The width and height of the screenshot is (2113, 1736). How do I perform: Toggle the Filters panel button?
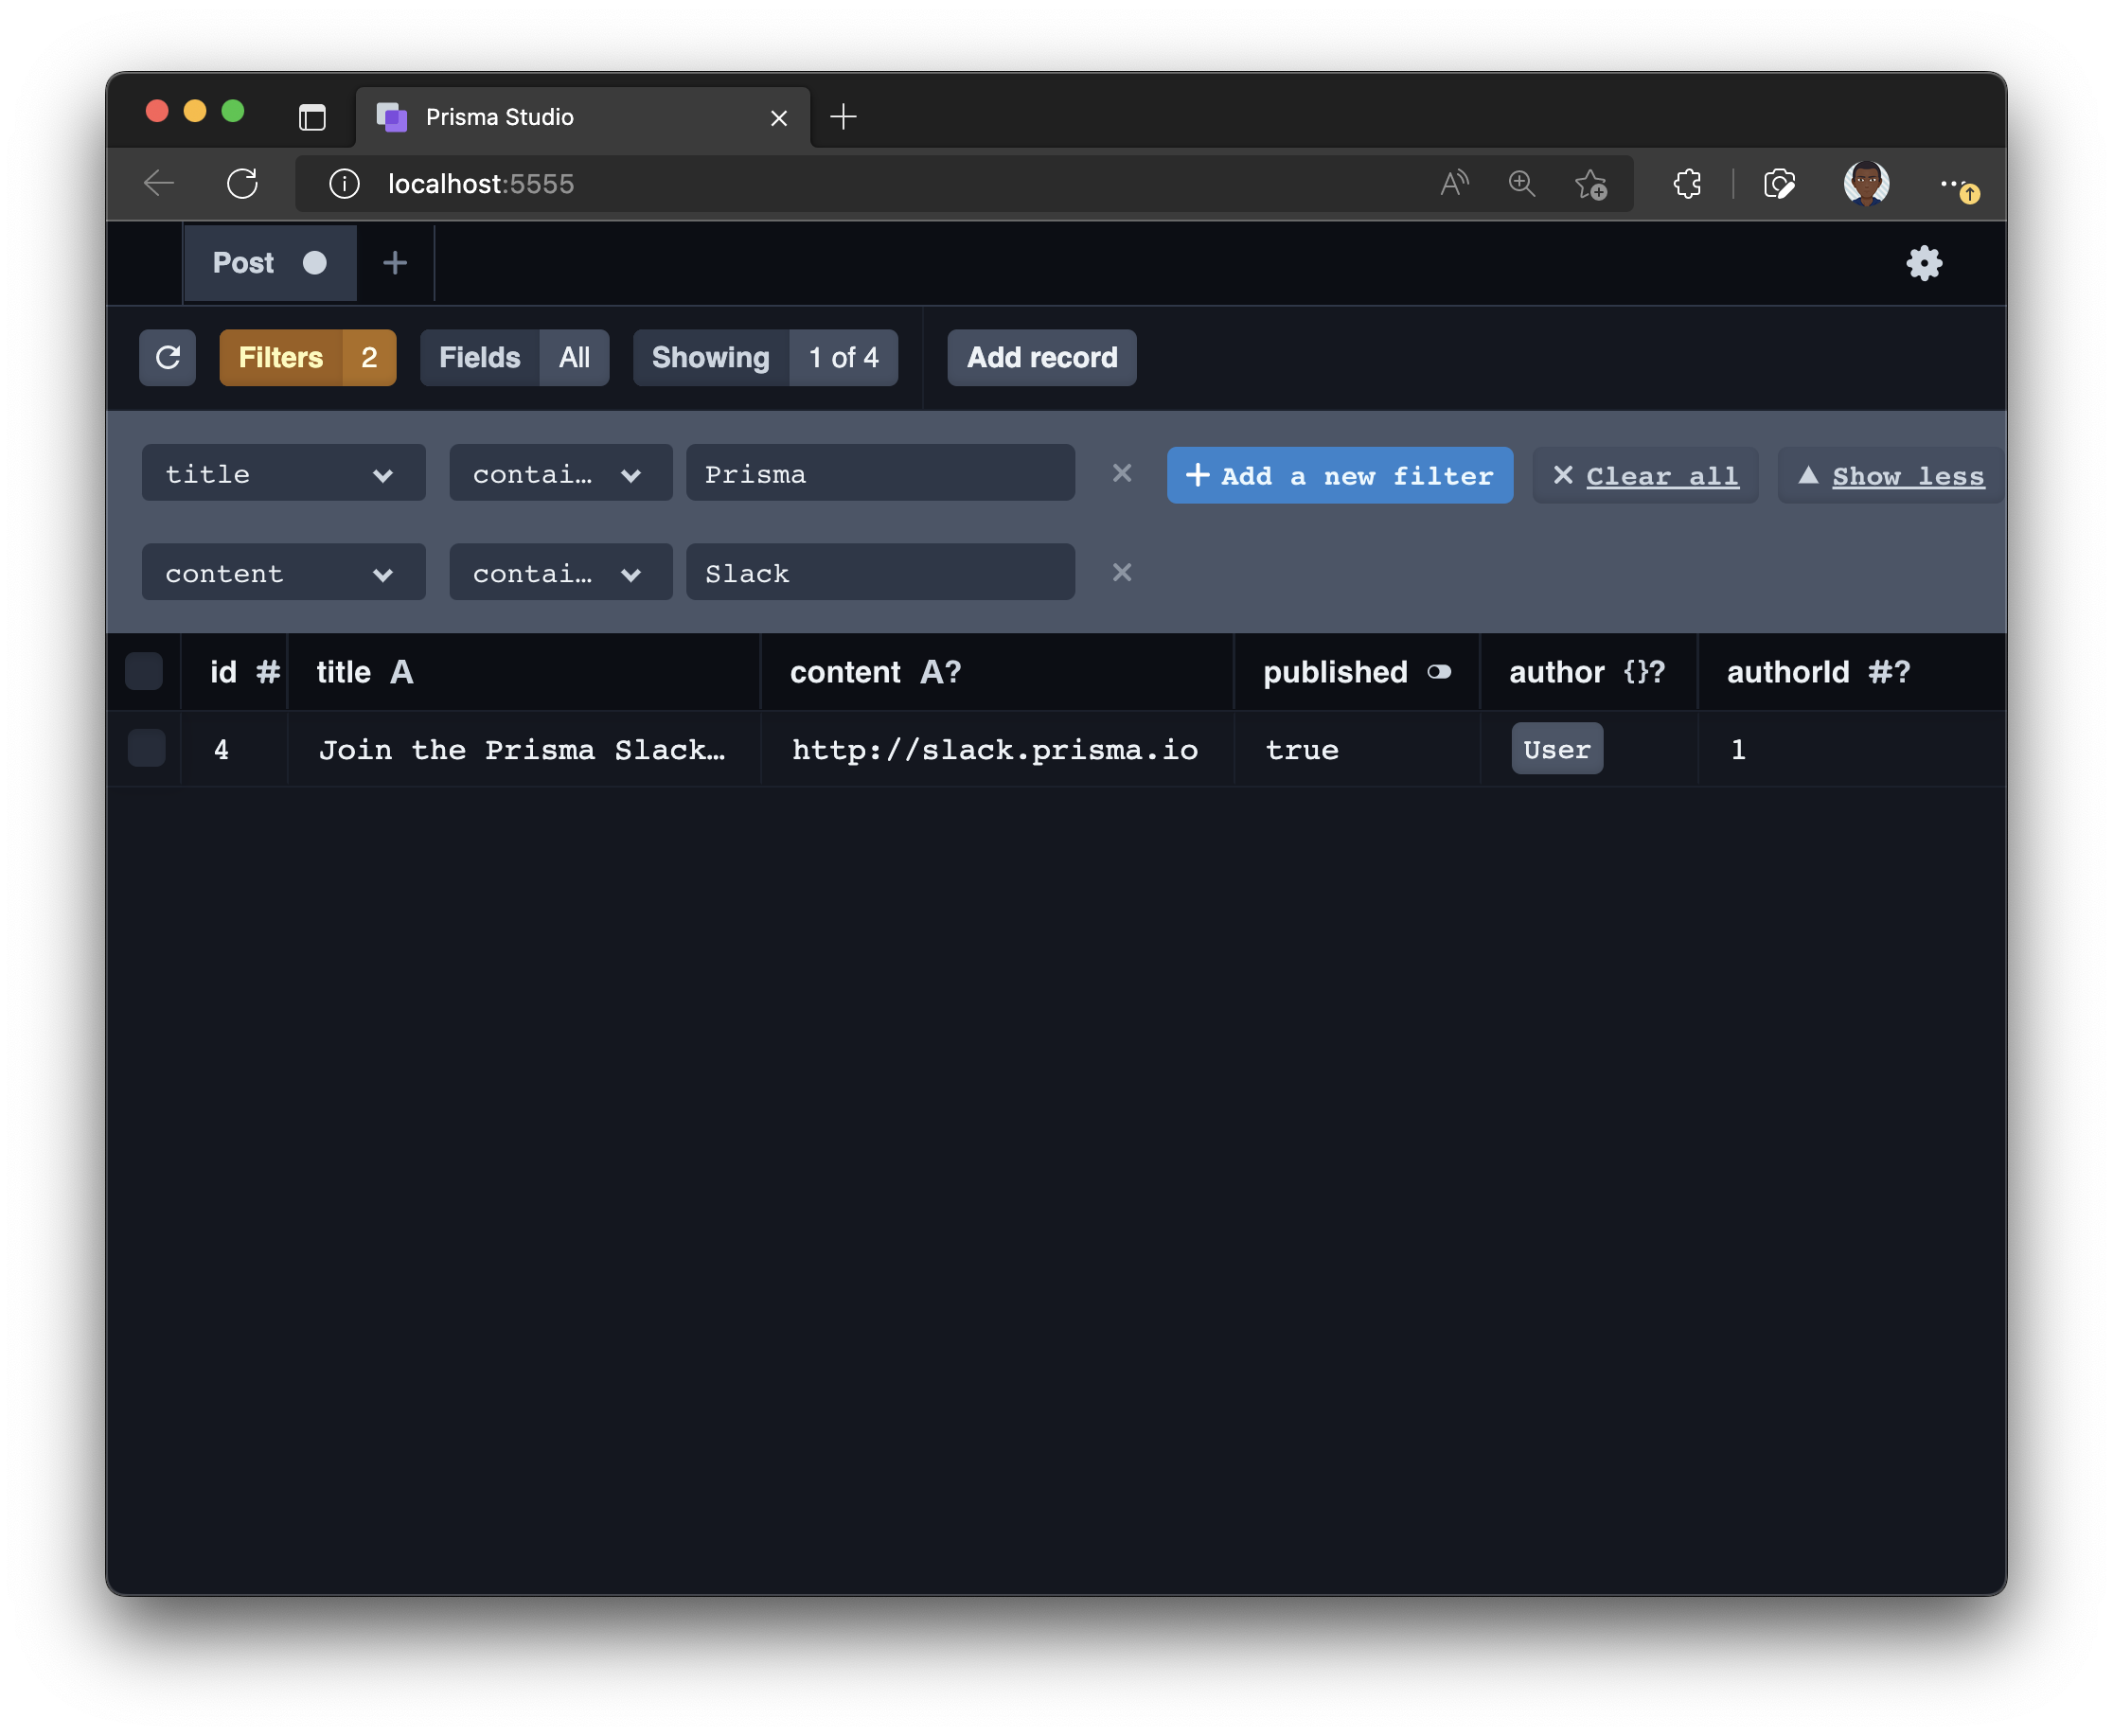[x=308, y=358]
